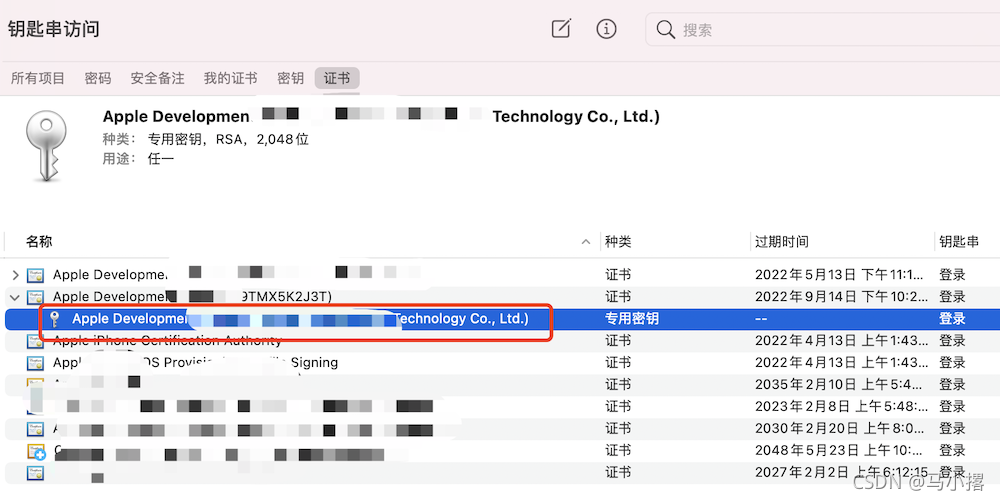Open the info button in toolbar

tap(606, 29)
